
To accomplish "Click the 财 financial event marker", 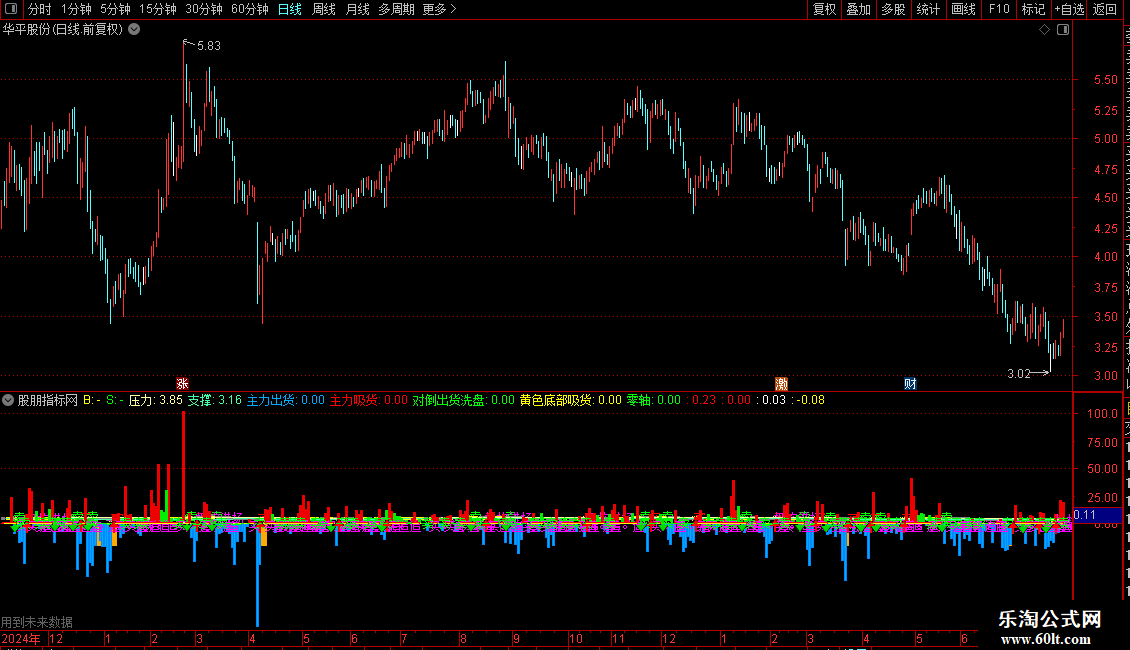I will coord(910,383).
